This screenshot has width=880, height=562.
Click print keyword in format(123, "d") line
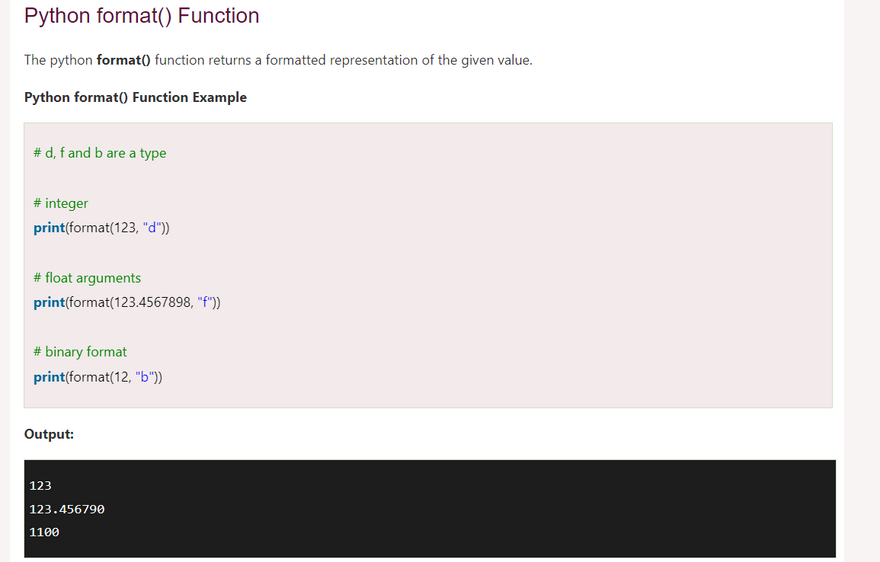coord(49,227)
